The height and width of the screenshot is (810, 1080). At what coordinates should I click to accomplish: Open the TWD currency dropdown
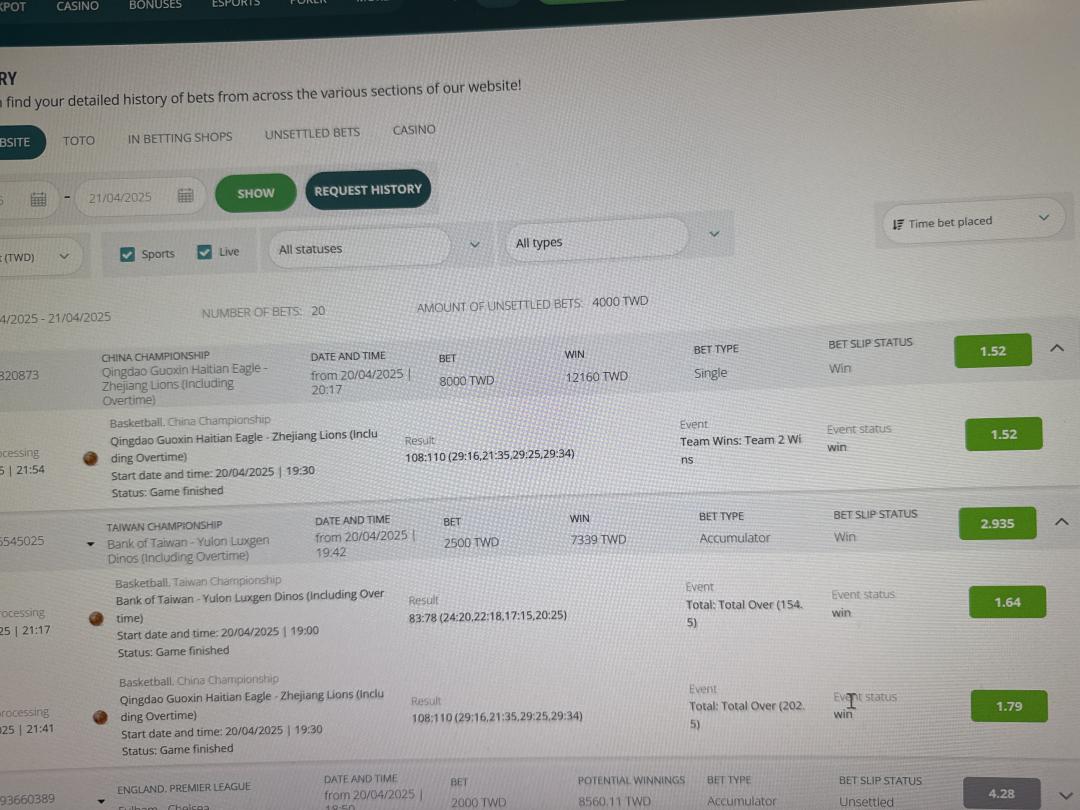[40, 257]
